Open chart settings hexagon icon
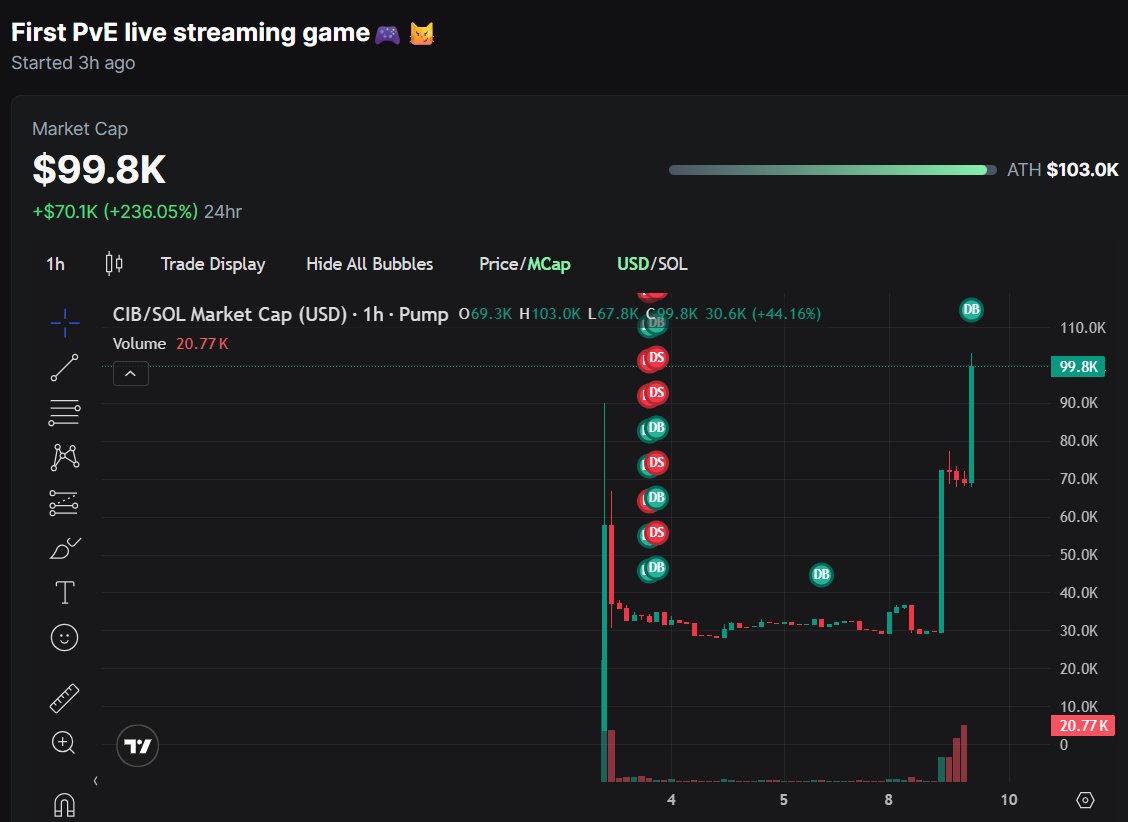 [x=1086, y=800]
